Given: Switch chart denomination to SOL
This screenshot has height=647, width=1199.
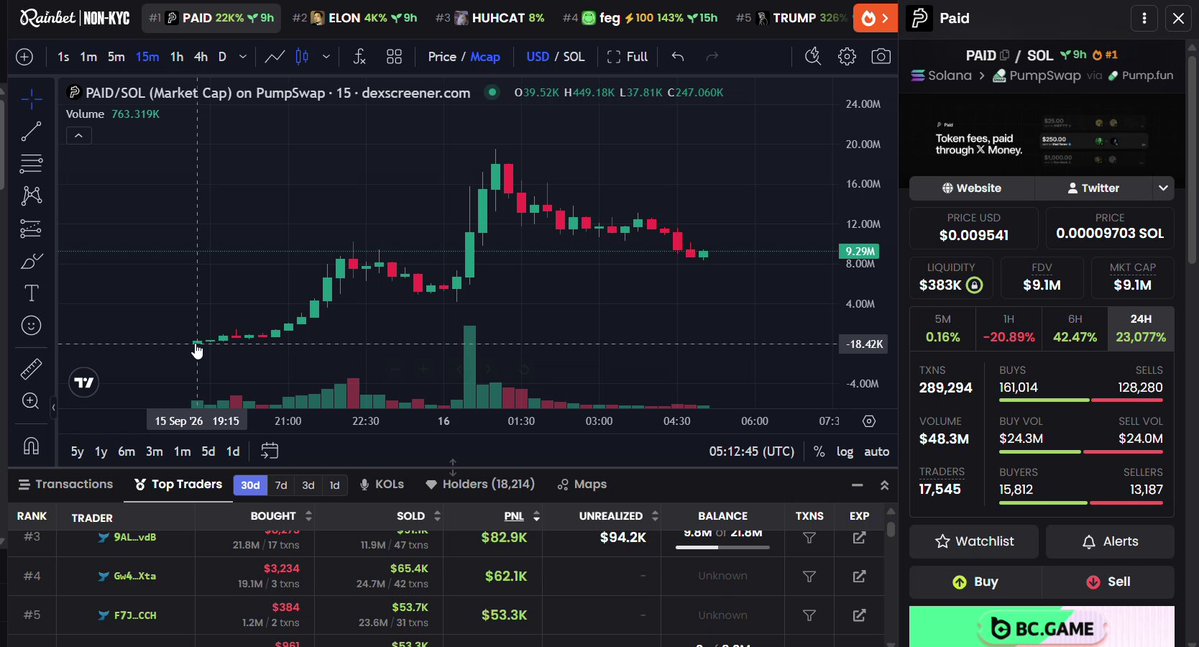Looking at the screenshot, I should [x=574, y=57].
